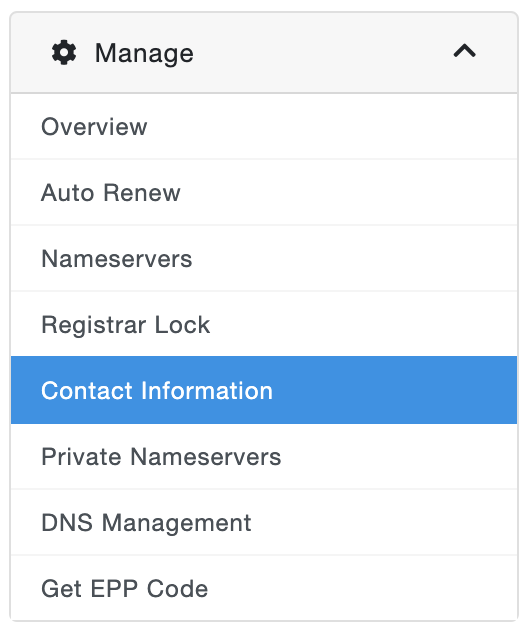Open the Nameservers section

click(x=264, y=259)
